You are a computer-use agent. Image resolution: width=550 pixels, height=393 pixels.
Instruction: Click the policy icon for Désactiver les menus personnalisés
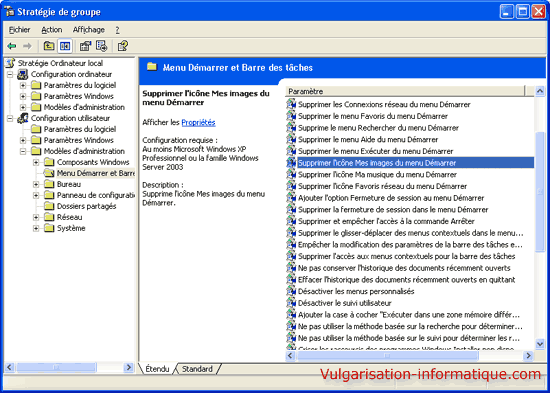pos(291,291)
